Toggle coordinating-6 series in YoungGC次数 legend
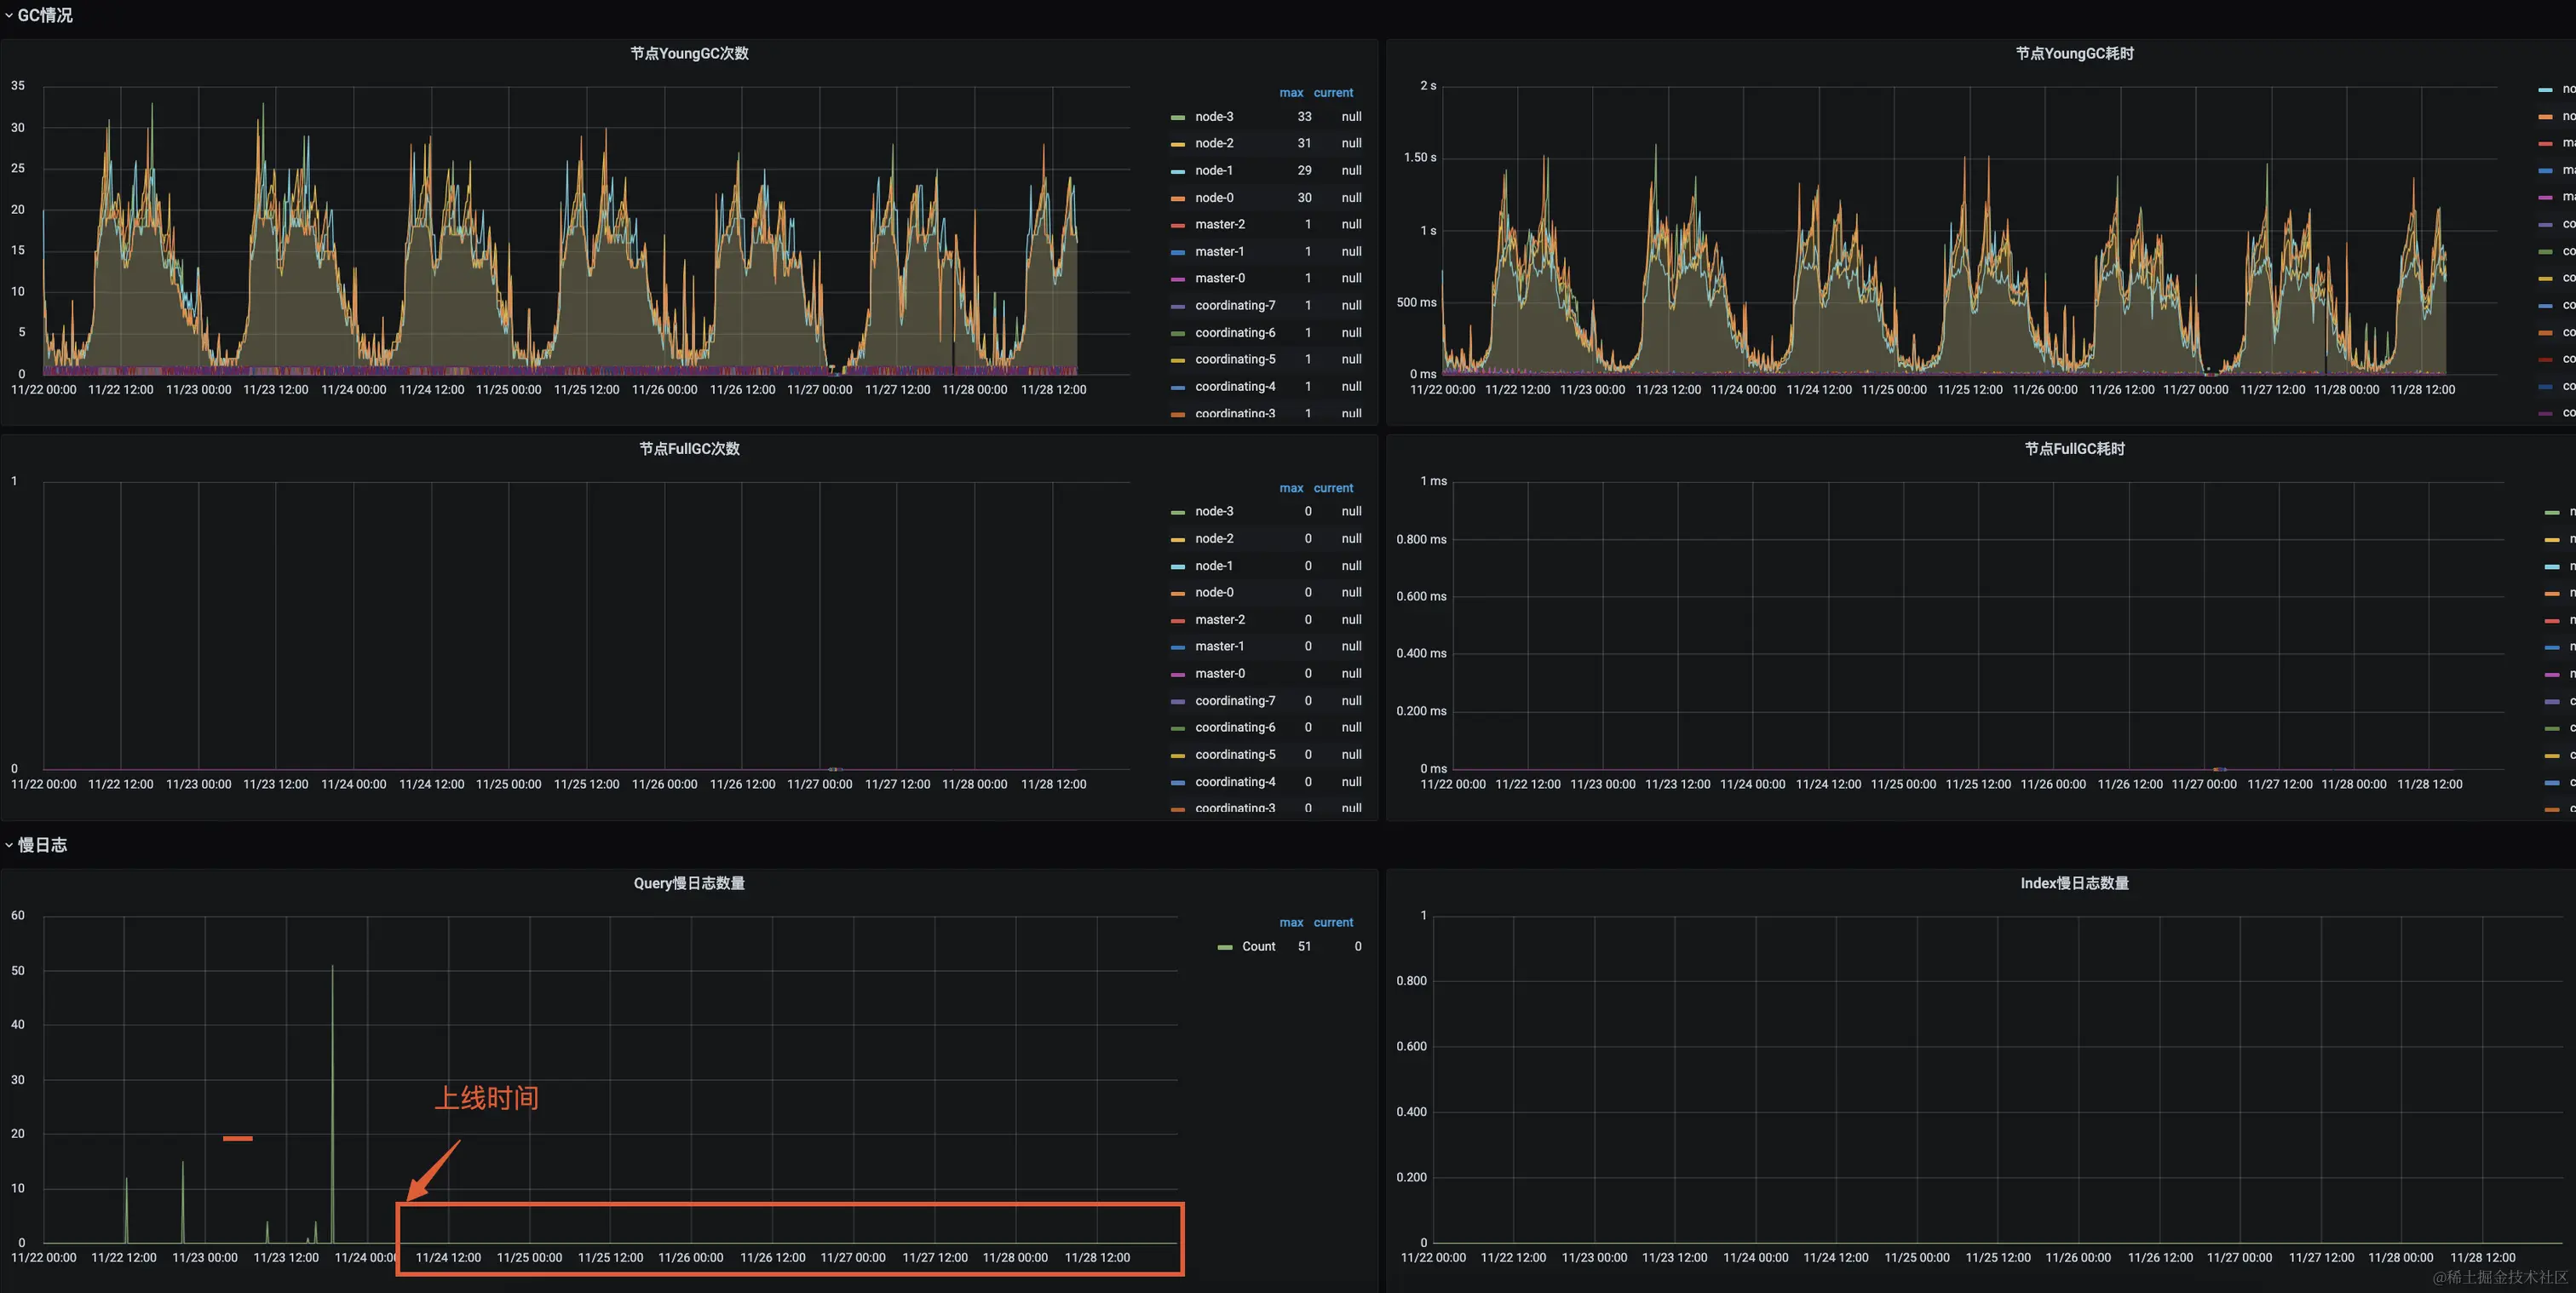The height and width of the screenshot is (1293, 2576). pos(1235,333)
